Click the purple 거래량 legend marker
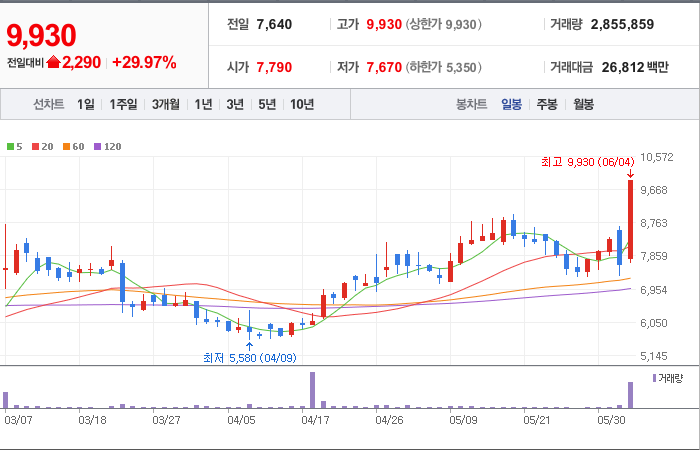700x450 pixels. (x=654, y=378)
